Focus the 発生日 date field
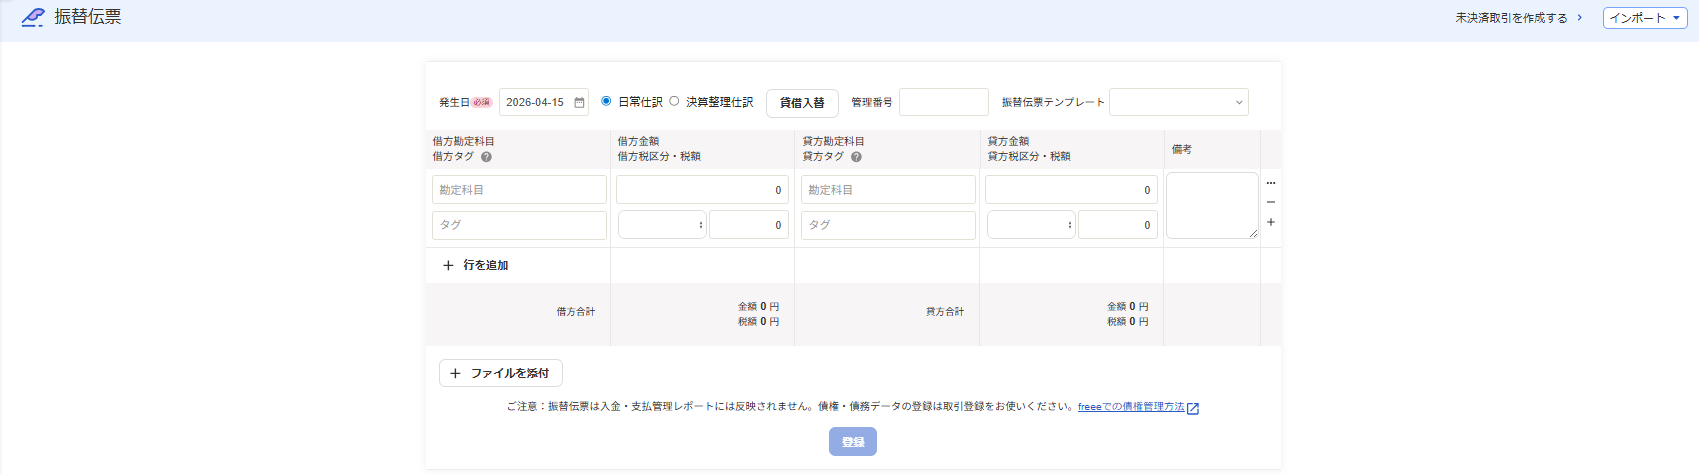This screenshot has height=475, width=1699. tap(544, 102)
